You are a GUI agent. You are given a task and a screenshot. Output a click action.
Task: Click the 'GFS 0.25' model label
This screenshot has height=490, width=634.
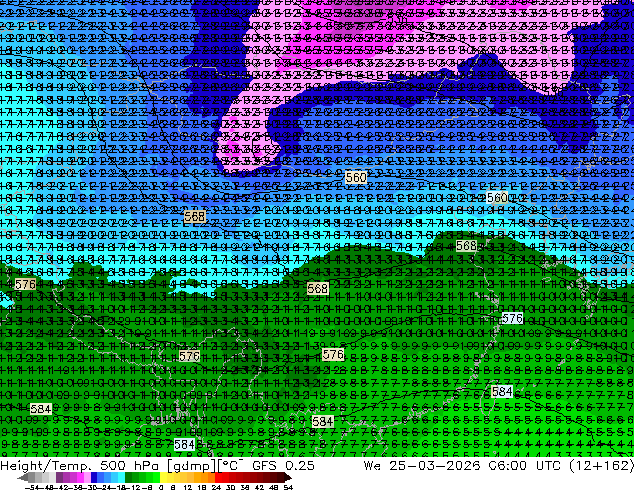[x=283, y=465]
